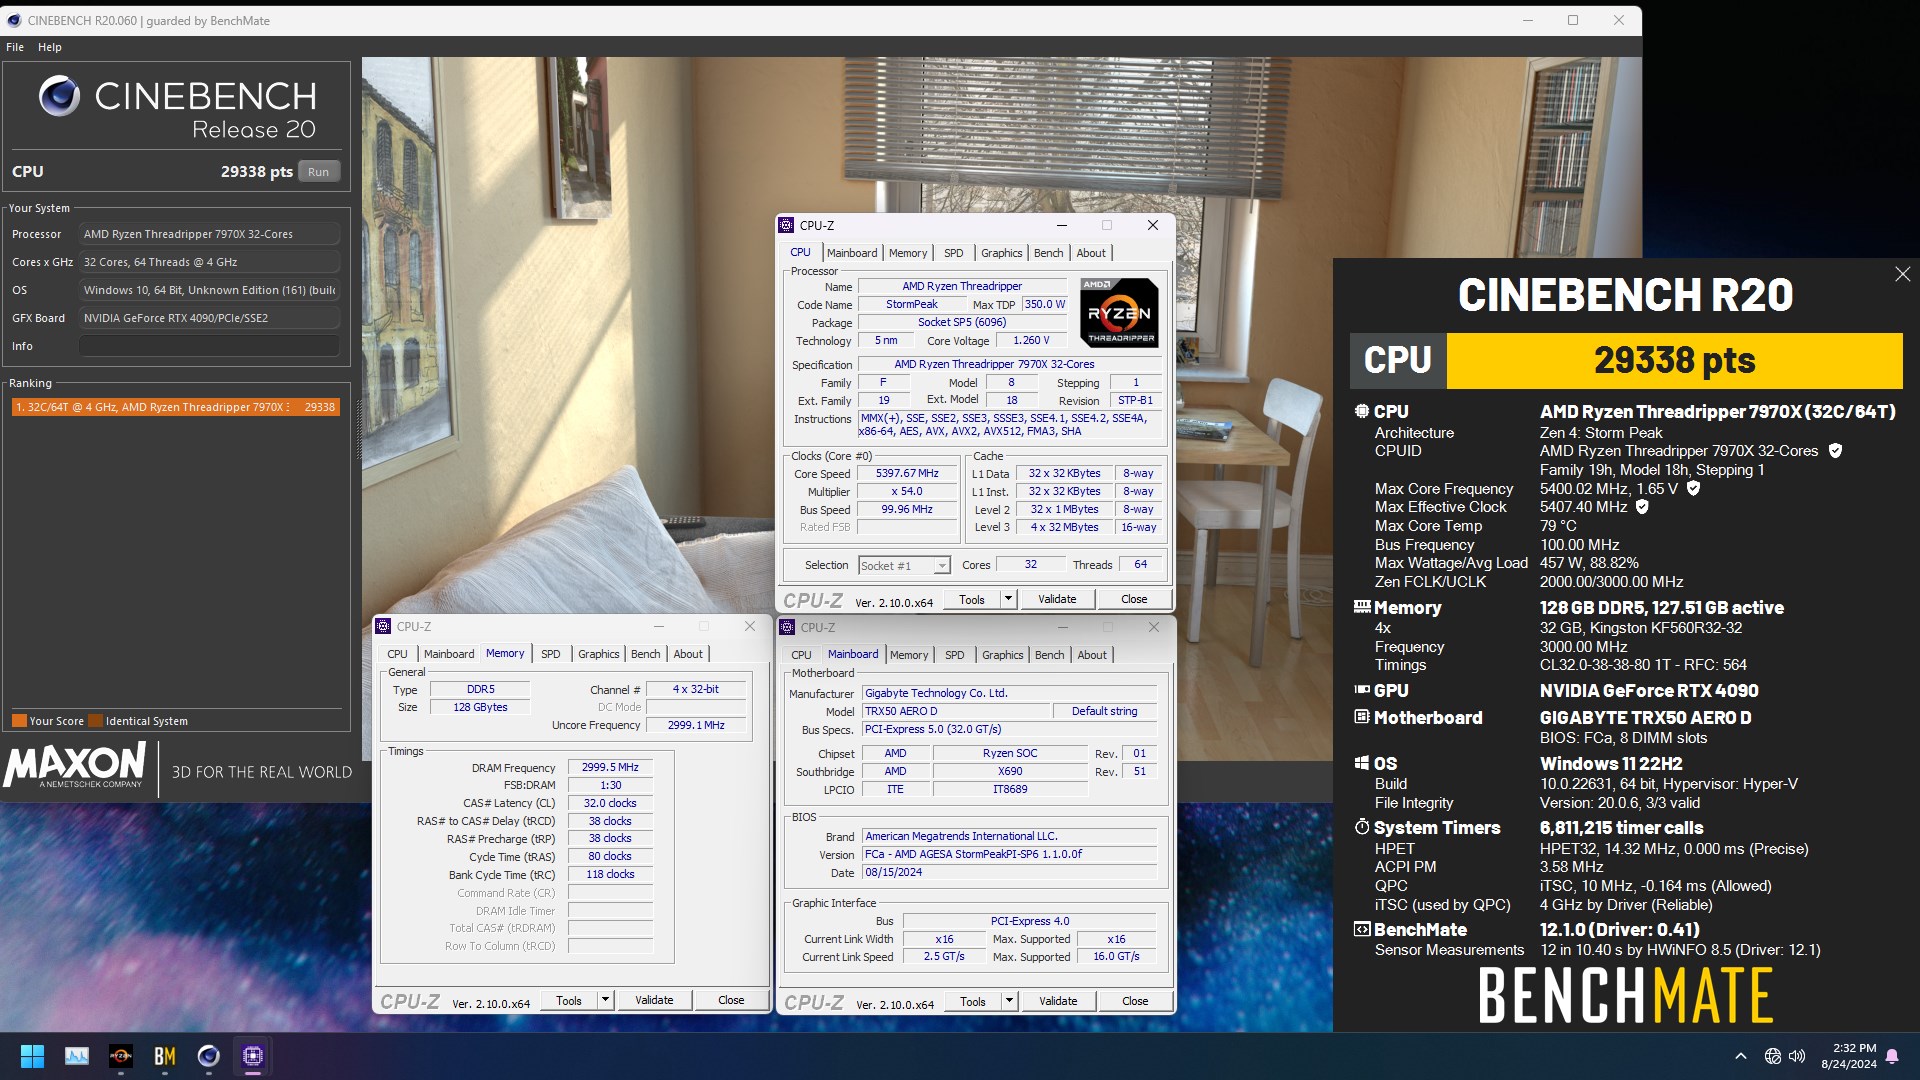Open Cinebench Help menu
The width and height of the screenshot is (1920, 1080).
pos(50,47)
